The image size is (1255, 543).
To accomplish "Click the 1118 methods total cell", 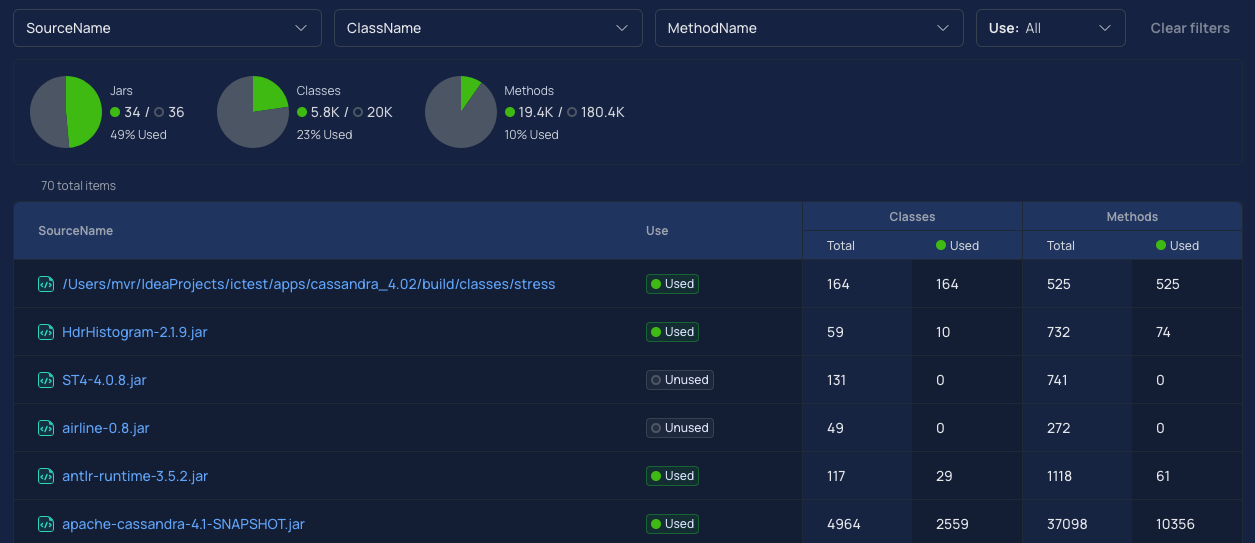I will click(1060, 476).
